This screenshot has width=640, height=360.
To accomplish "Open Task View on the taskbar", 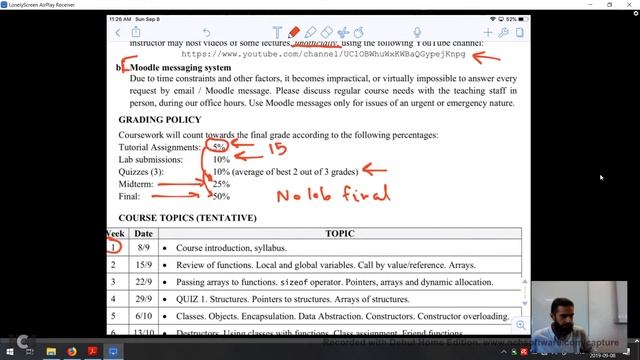I will [29, 351].
